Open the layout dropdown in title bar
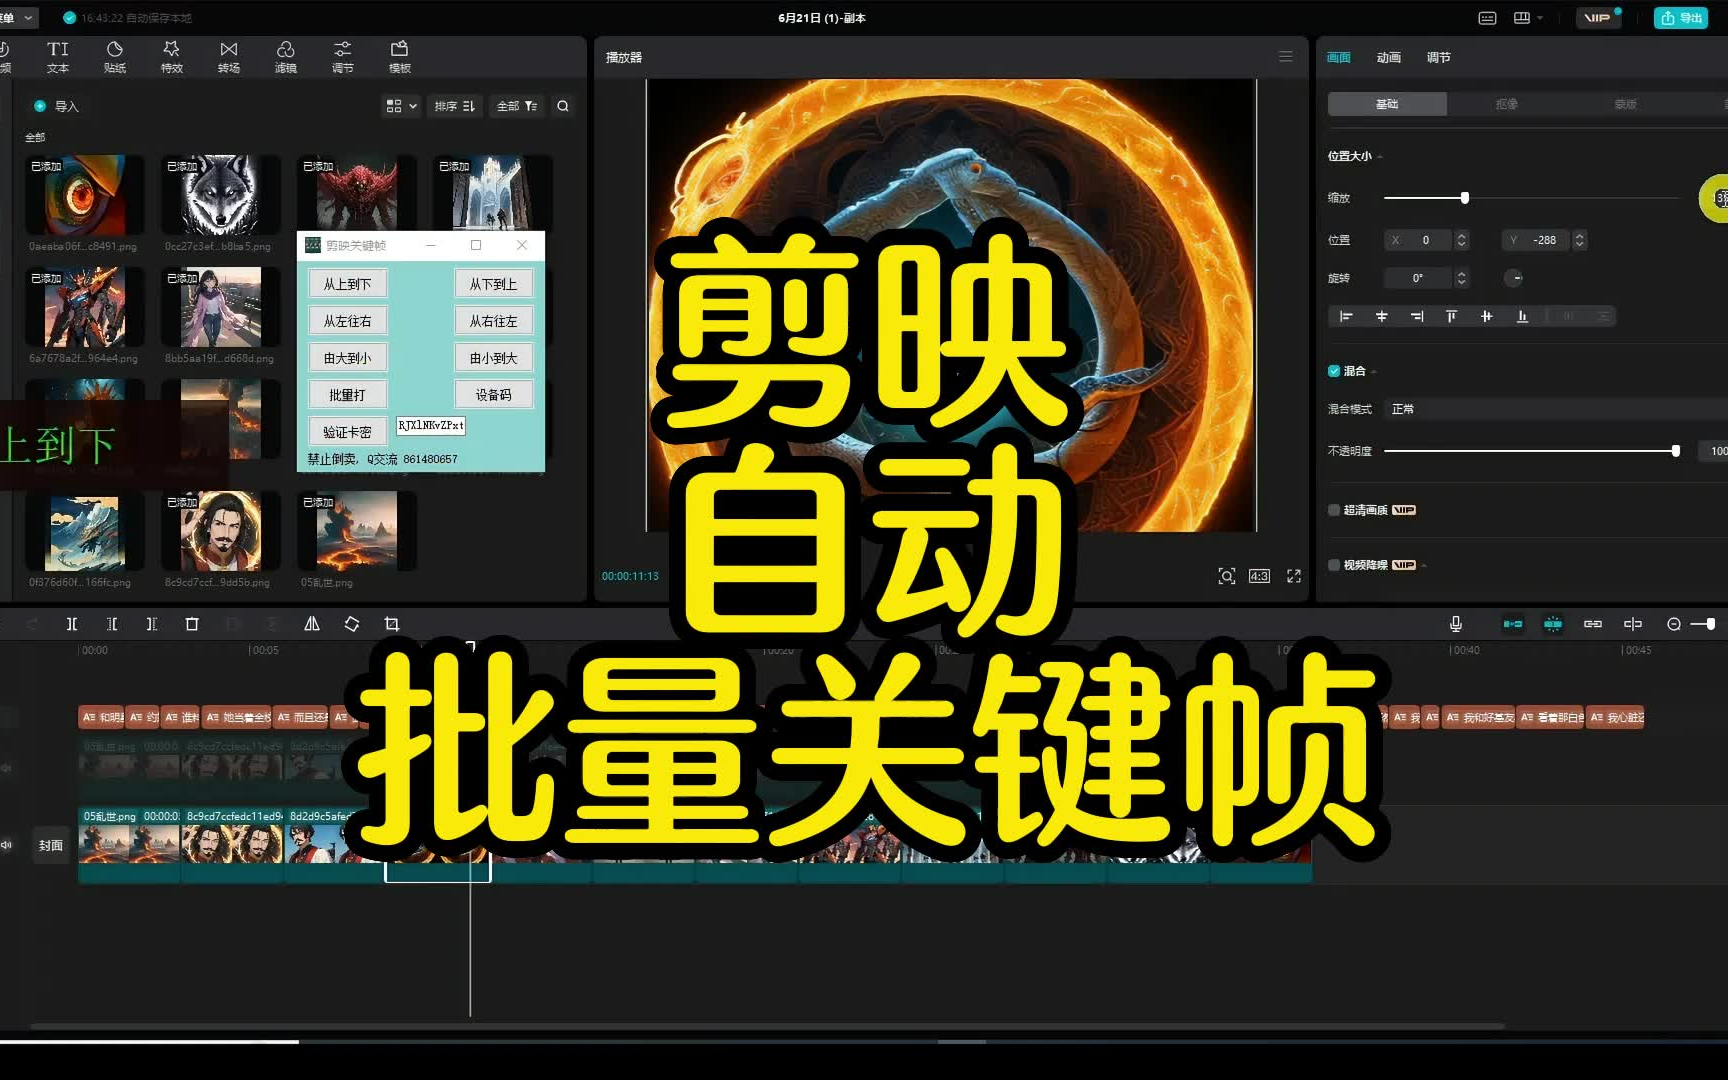The width and height of the screenshot is (1728, 1080). click(1528, 18)
